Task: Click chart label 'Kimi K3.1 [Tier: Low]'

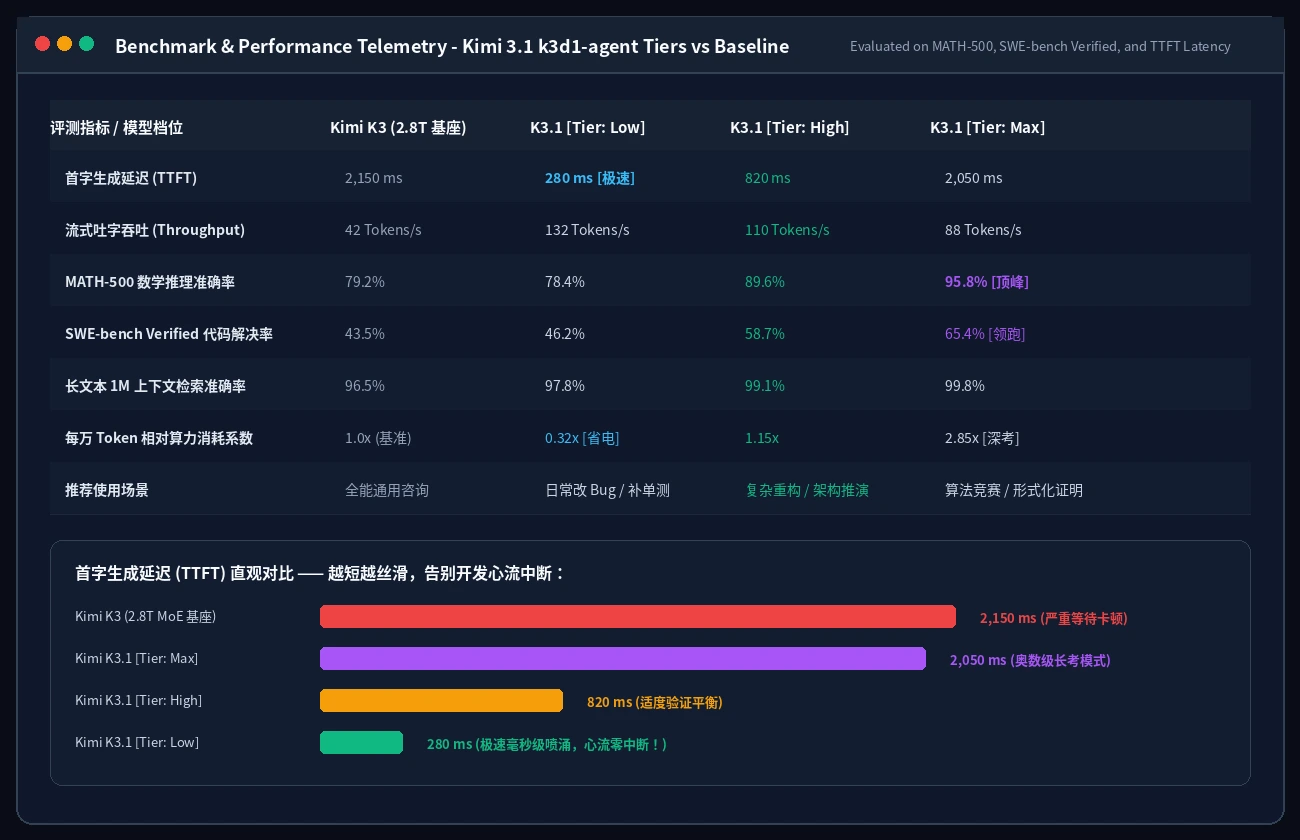Action: pos(137,742)
